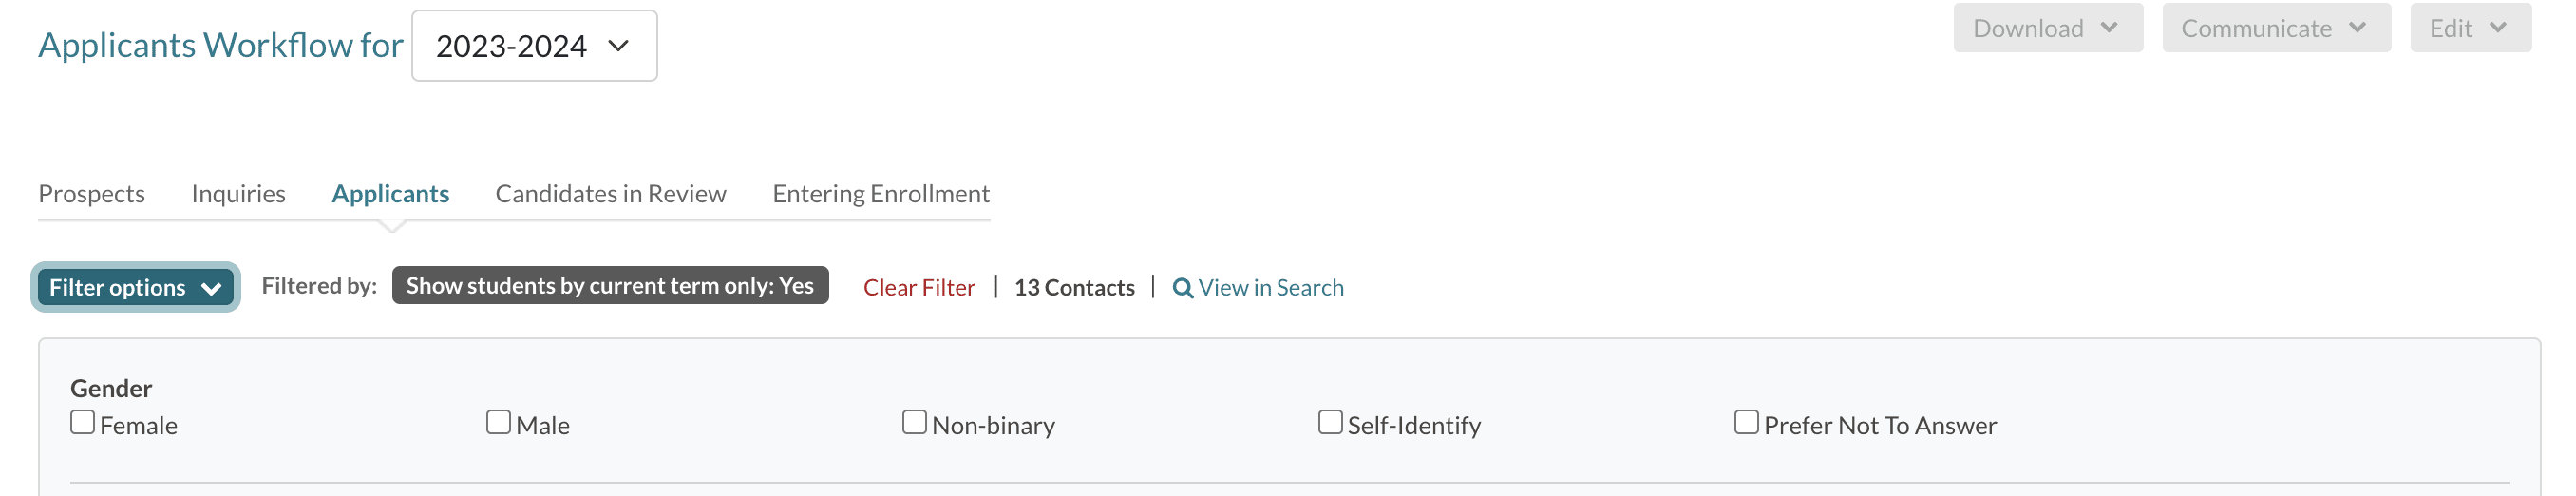Open the Candidates in Review tab
Image resolution: width=2576 pixels, height=496 pixels.
[610, 194]
